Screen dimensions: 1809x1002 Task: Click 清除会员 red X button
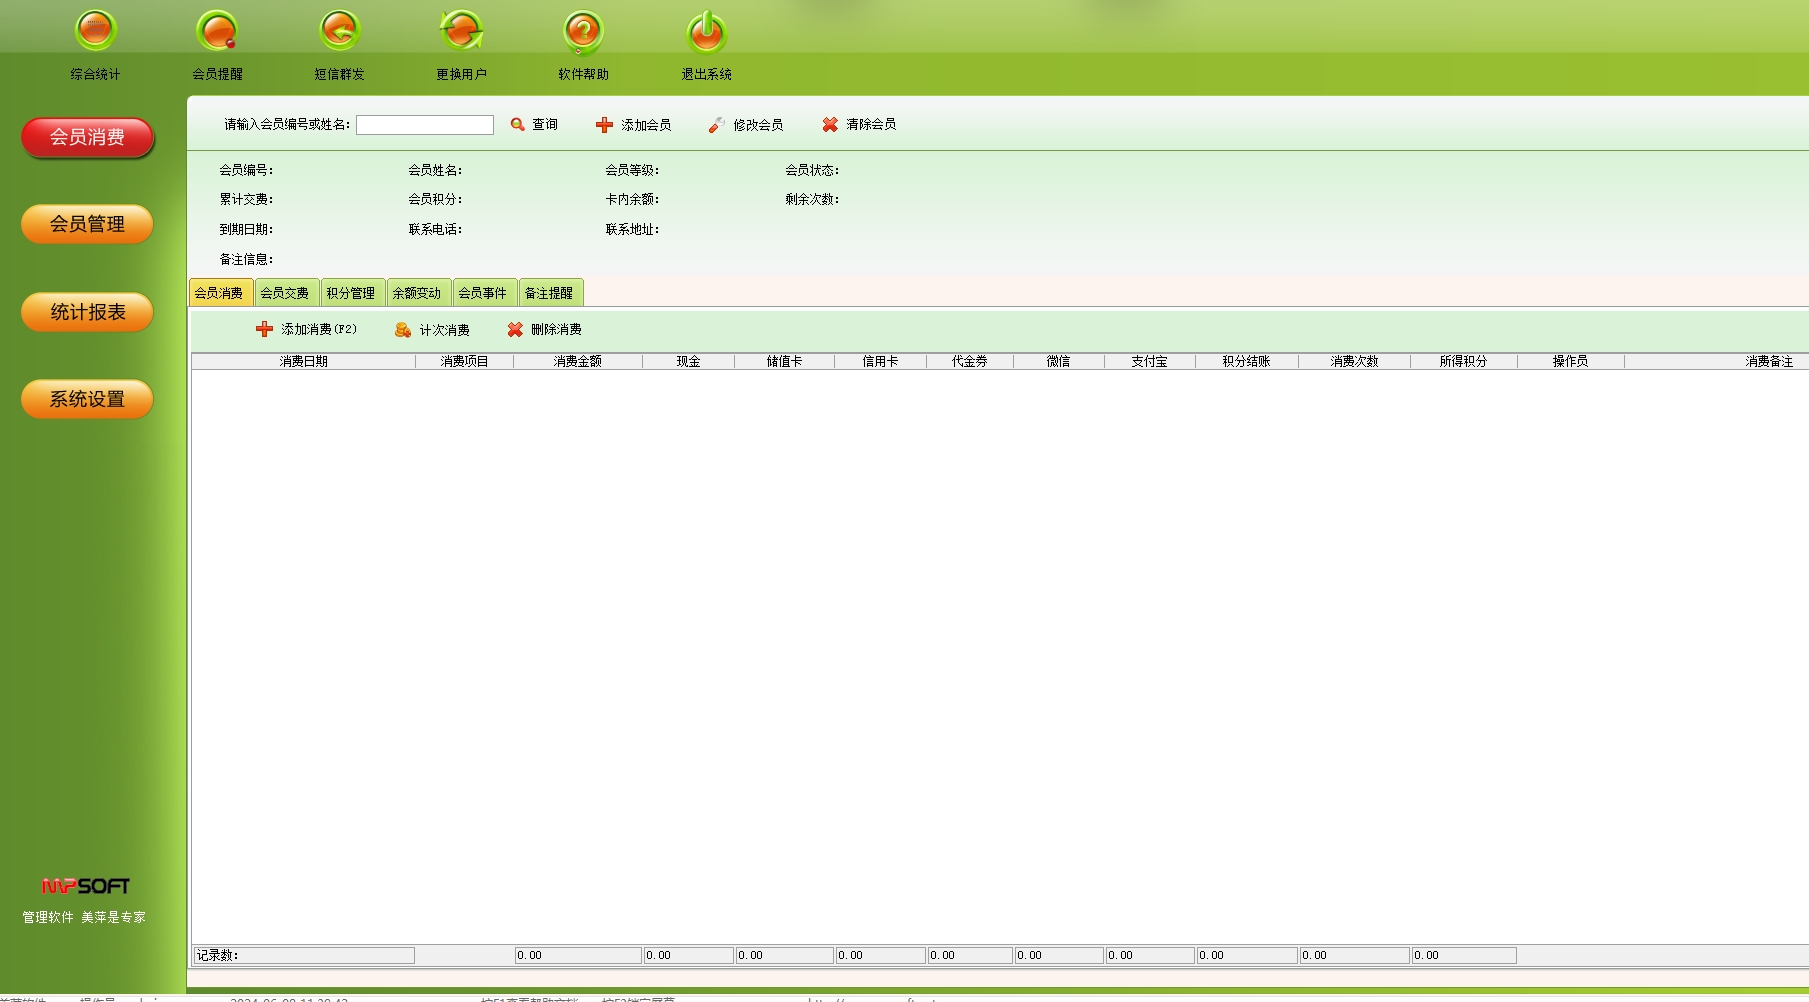point(859,125)
